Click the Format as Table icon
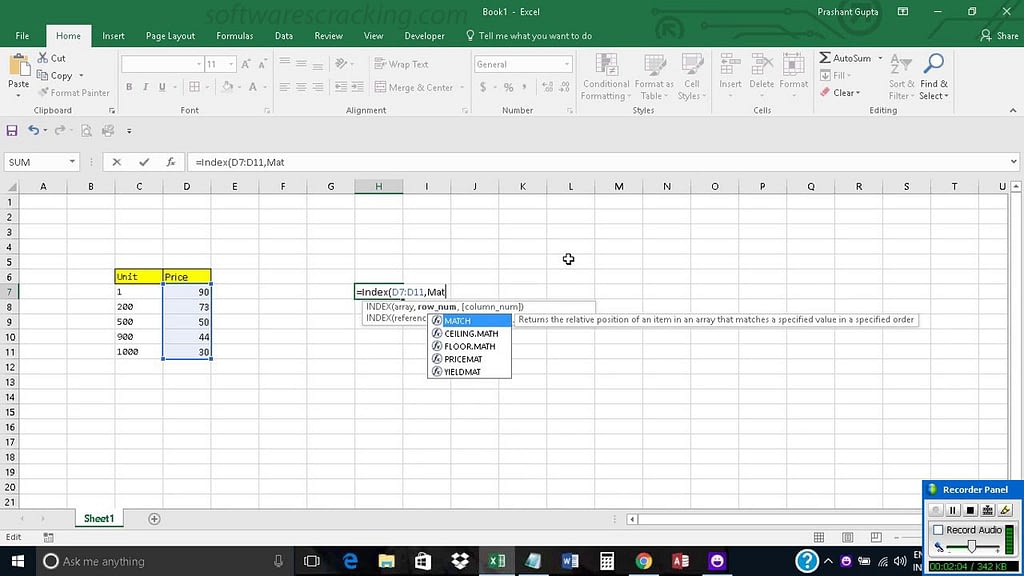This screenshot has height=576, width=1024. tap(654, 65)
